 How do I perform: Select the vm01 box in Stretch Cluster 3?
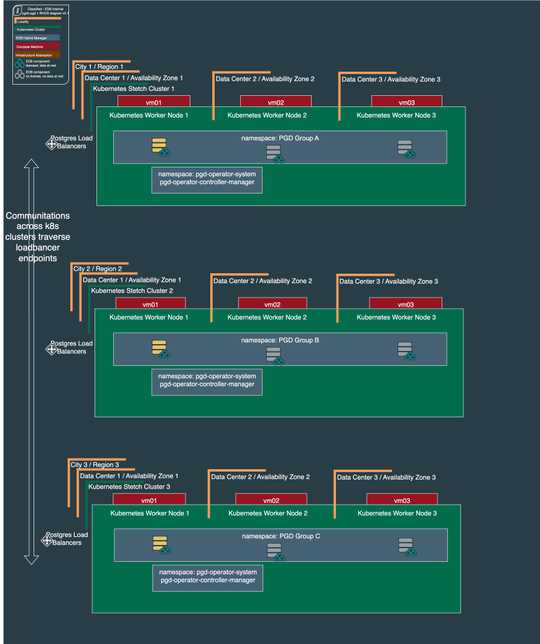click(149, 499)
